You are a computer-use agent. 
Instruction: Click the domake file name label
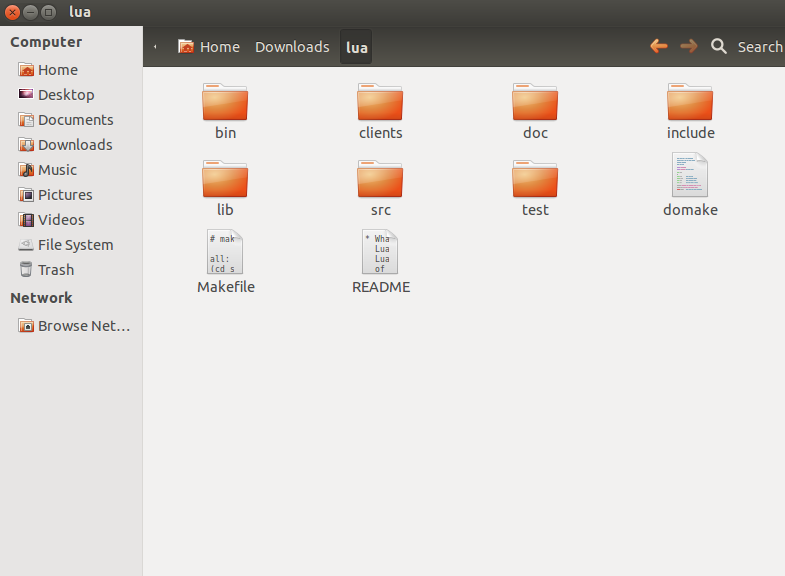click(x=690, y=210)
